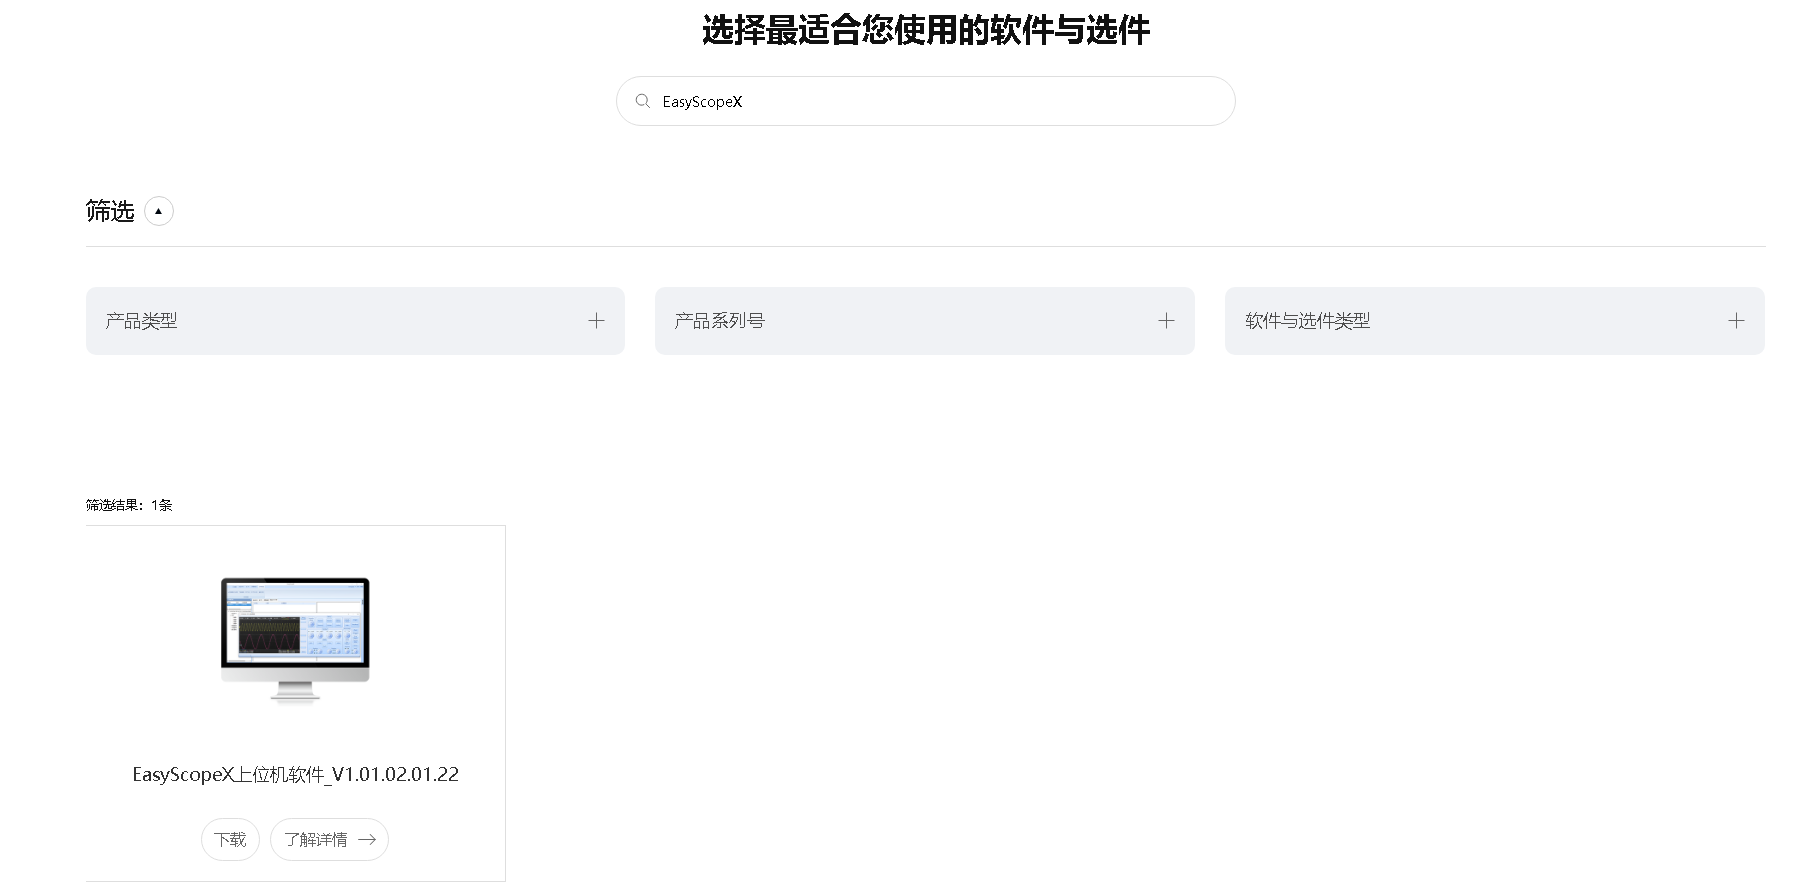1796x882 pixels.
Task: Click the plus icon in 产品类型
Action: point(596,321)
